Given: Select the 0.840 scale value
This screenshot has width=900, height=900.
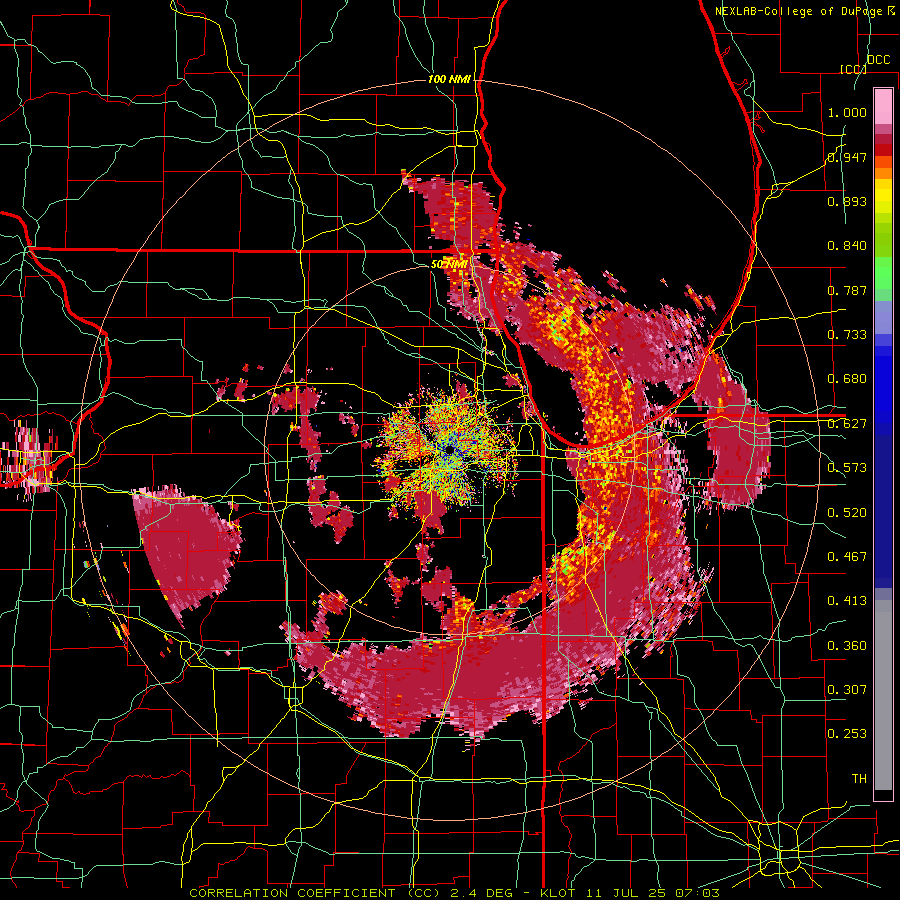Looking at the screenshot, I should pyautogui.click(x=847, y=246).
